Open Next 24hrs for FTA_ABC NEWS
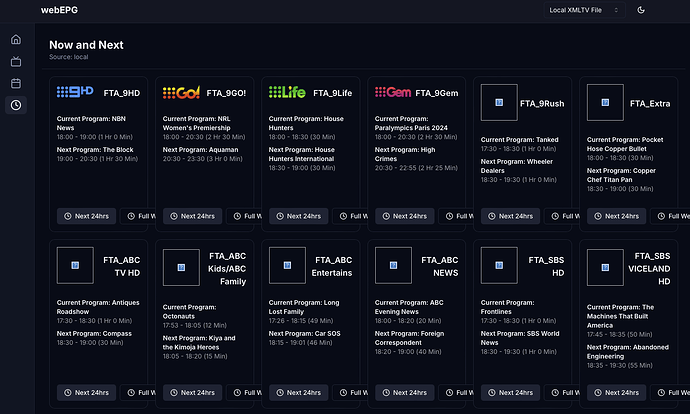Screen dimensions: 690x414 [404, 392]
